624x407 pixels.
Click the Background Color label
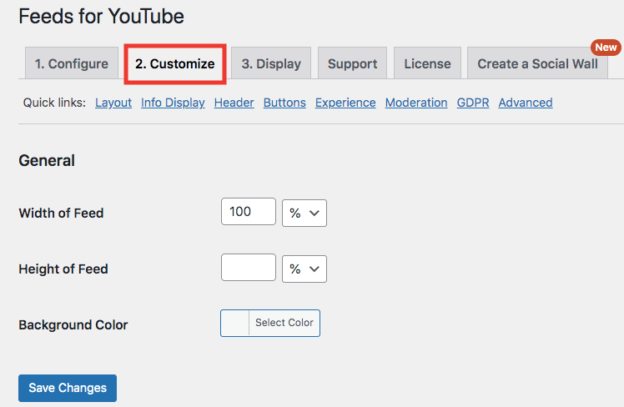pos(73,325)
